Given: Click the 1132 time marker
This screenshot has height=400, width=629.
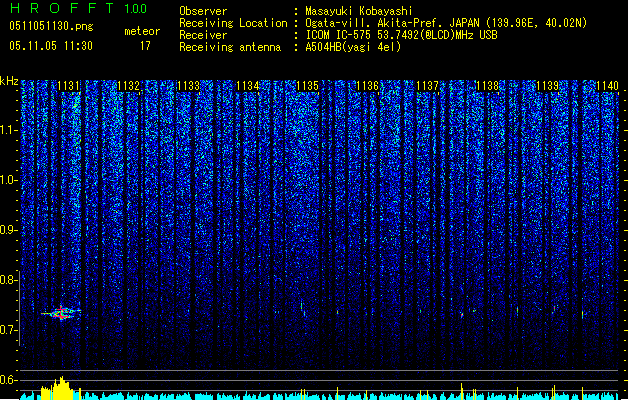Looking at the screenshot, I should click(128, 86).
